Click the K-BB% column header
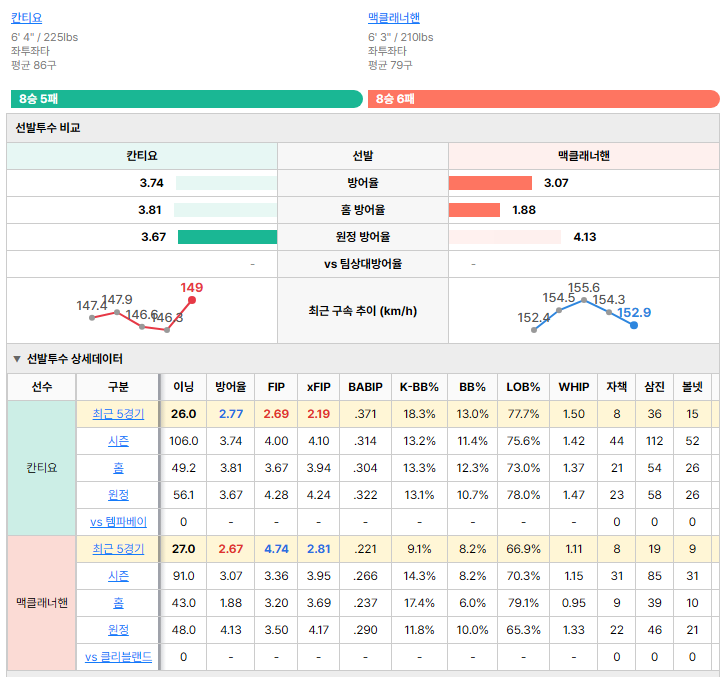The width and height of the screenshot is (726, 677). click(419, 387)
